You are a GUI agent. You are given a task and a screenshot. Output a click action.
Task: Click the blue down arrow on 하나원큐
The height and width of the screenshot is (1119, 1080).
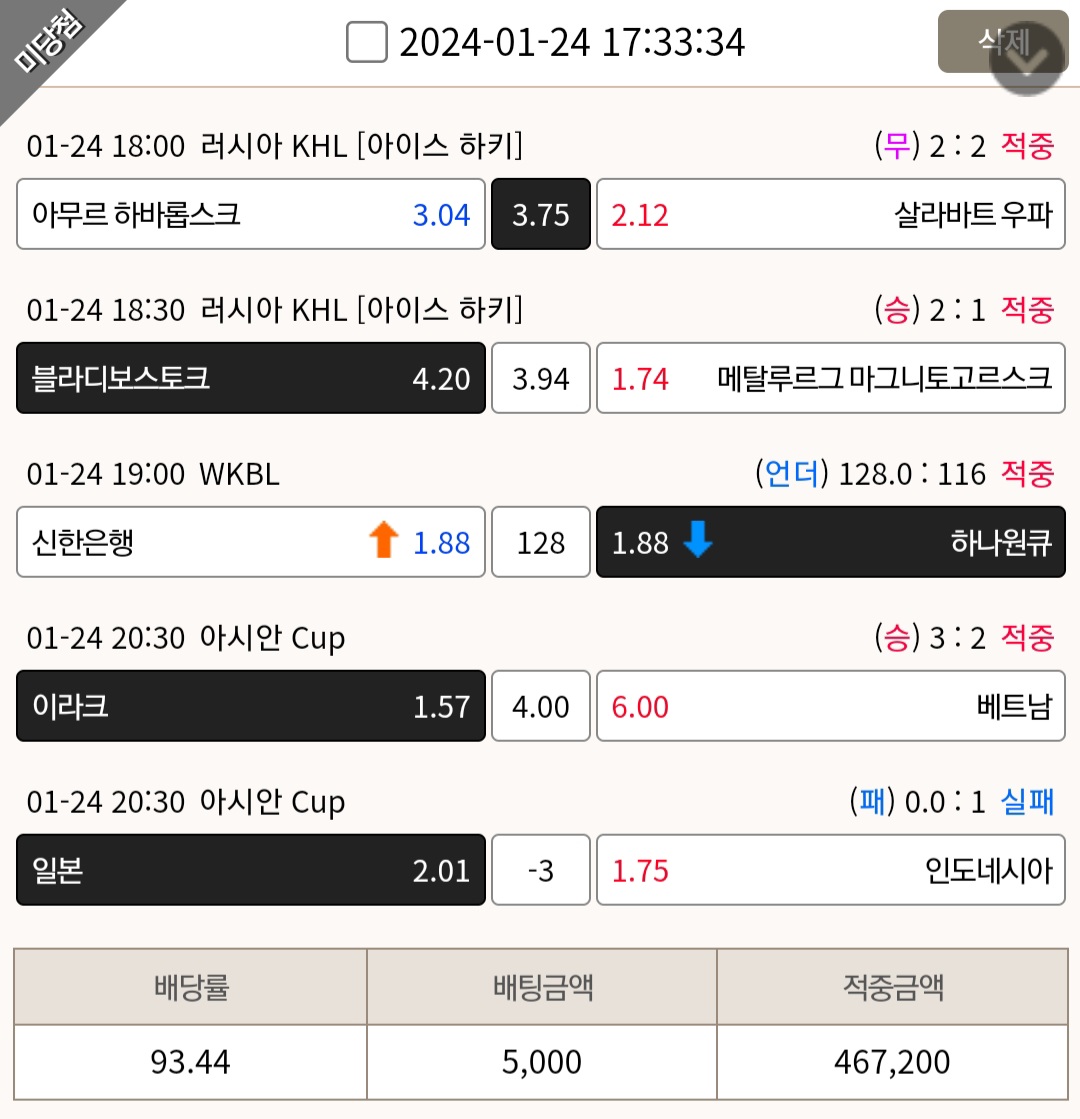point(698,540)
